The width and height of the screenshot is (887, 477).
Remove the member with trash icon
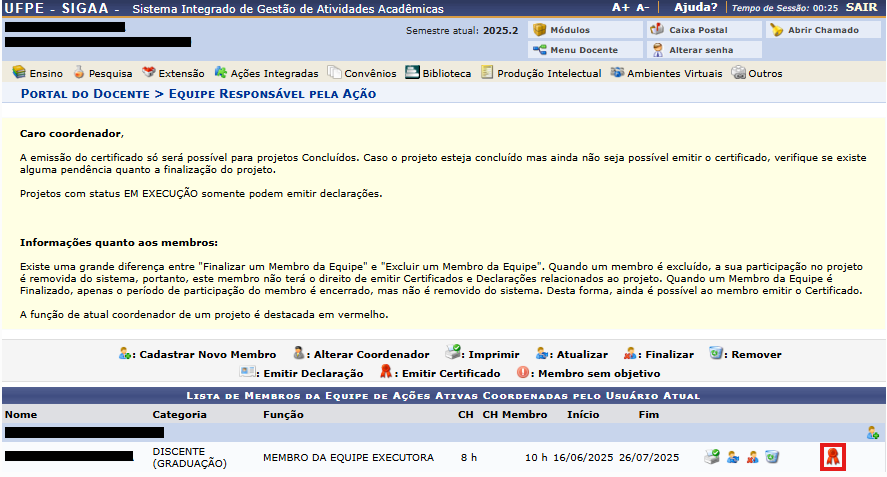(x=772, y=457)
